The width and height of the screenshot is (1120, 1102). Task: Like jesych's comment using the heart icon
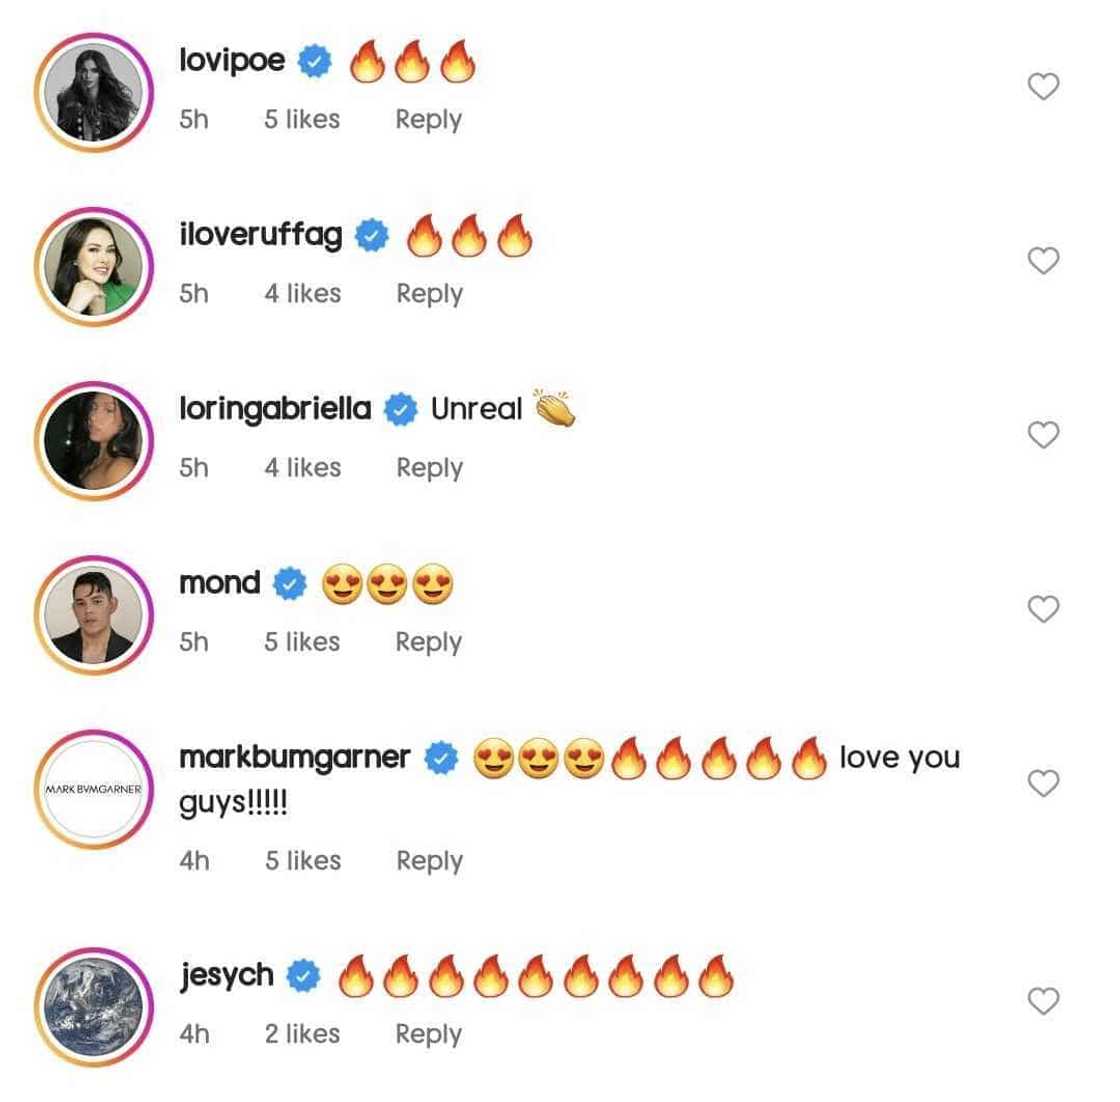tap(1043, 1000)
